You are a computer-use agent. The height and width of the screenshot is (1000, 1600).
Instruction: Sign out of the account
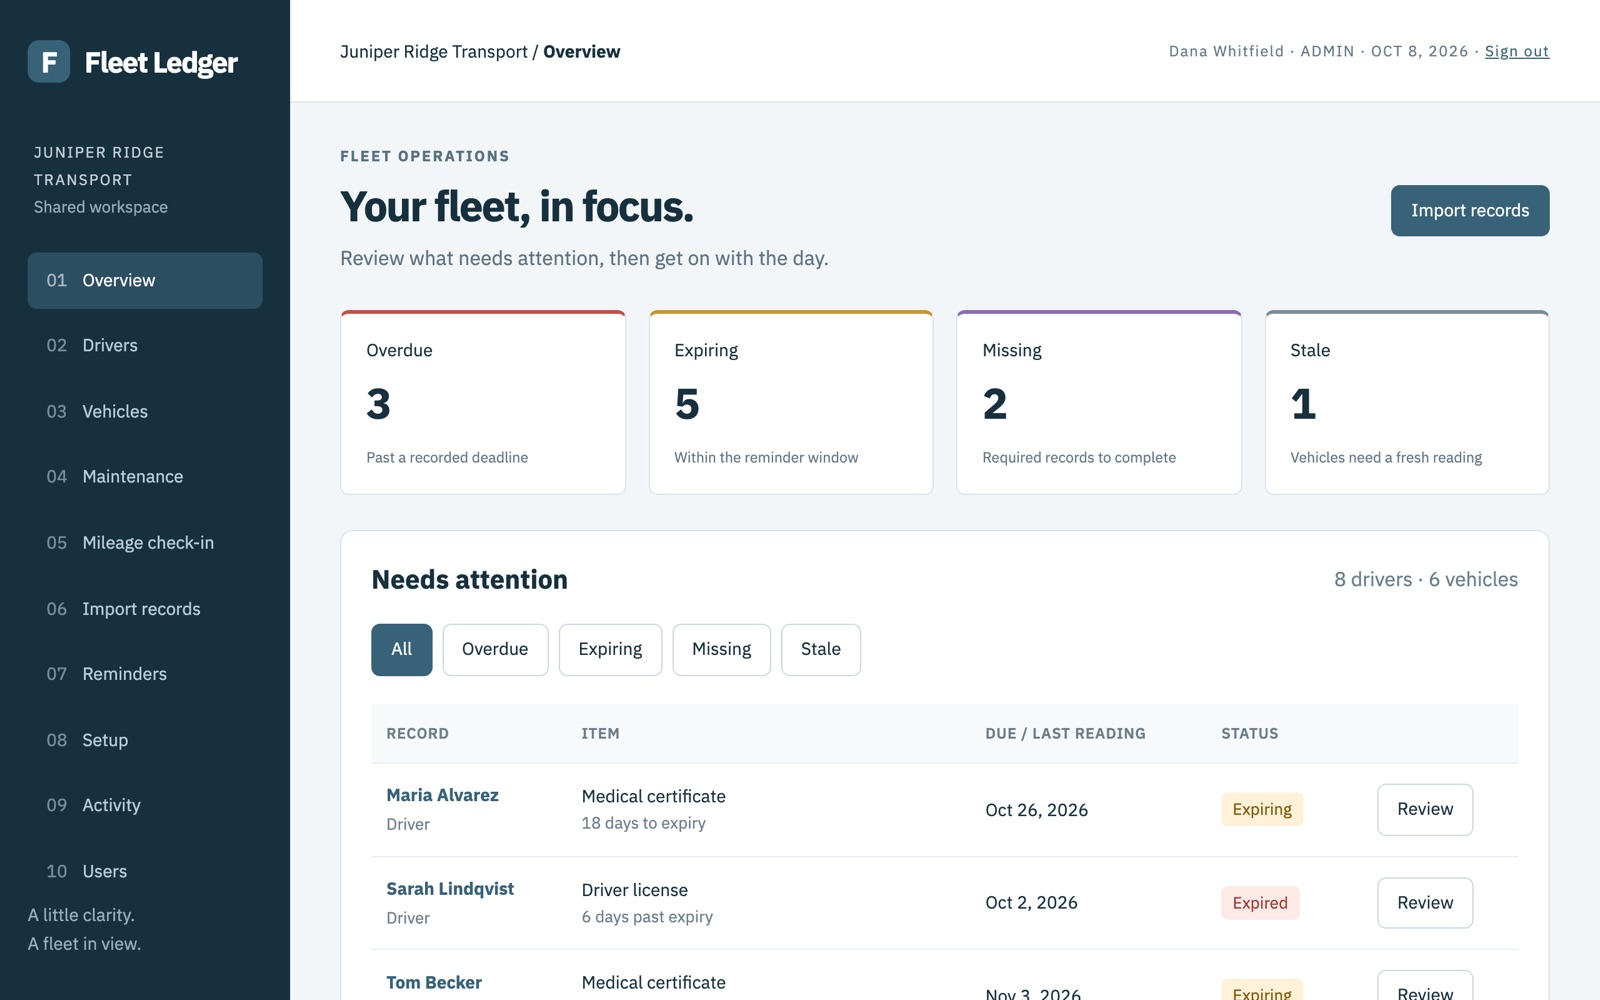pos(1516,51)
